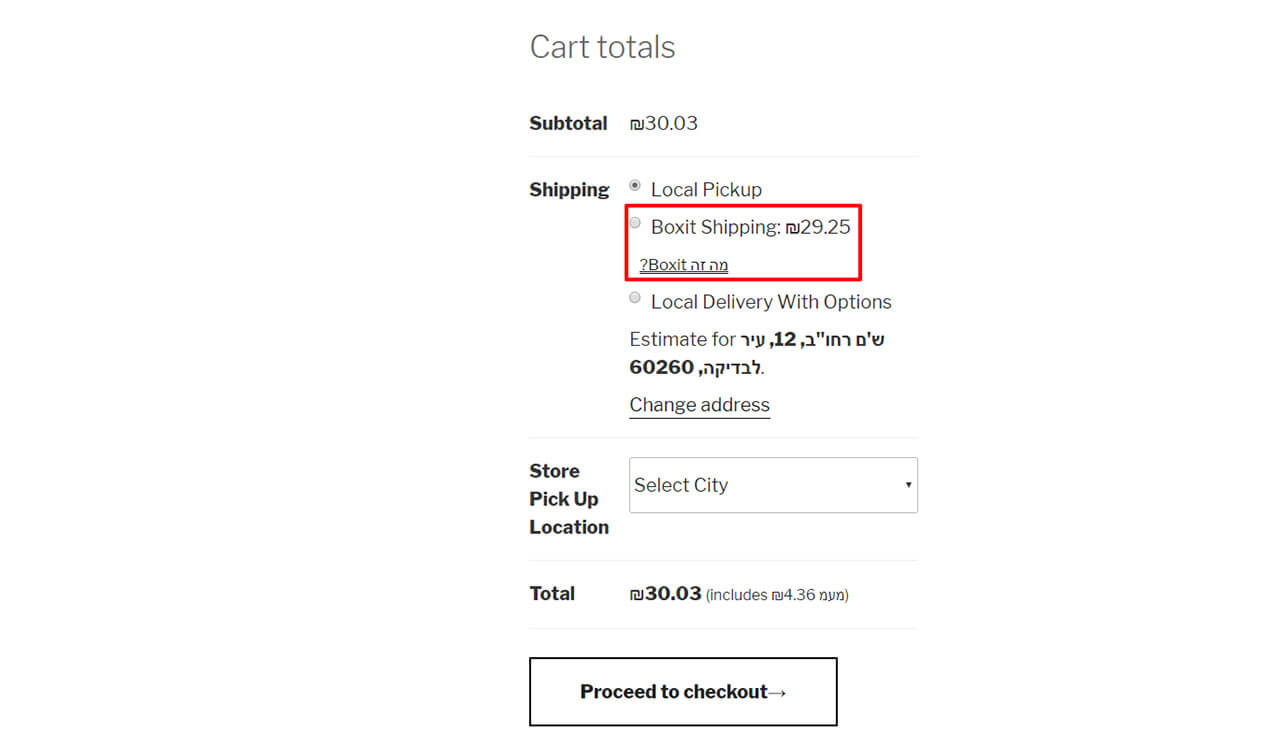Image resolution: width=1280 pixels, height=746 pixels.
Task: Open the Select City dropdown
Action: click(x=772, y=485)
